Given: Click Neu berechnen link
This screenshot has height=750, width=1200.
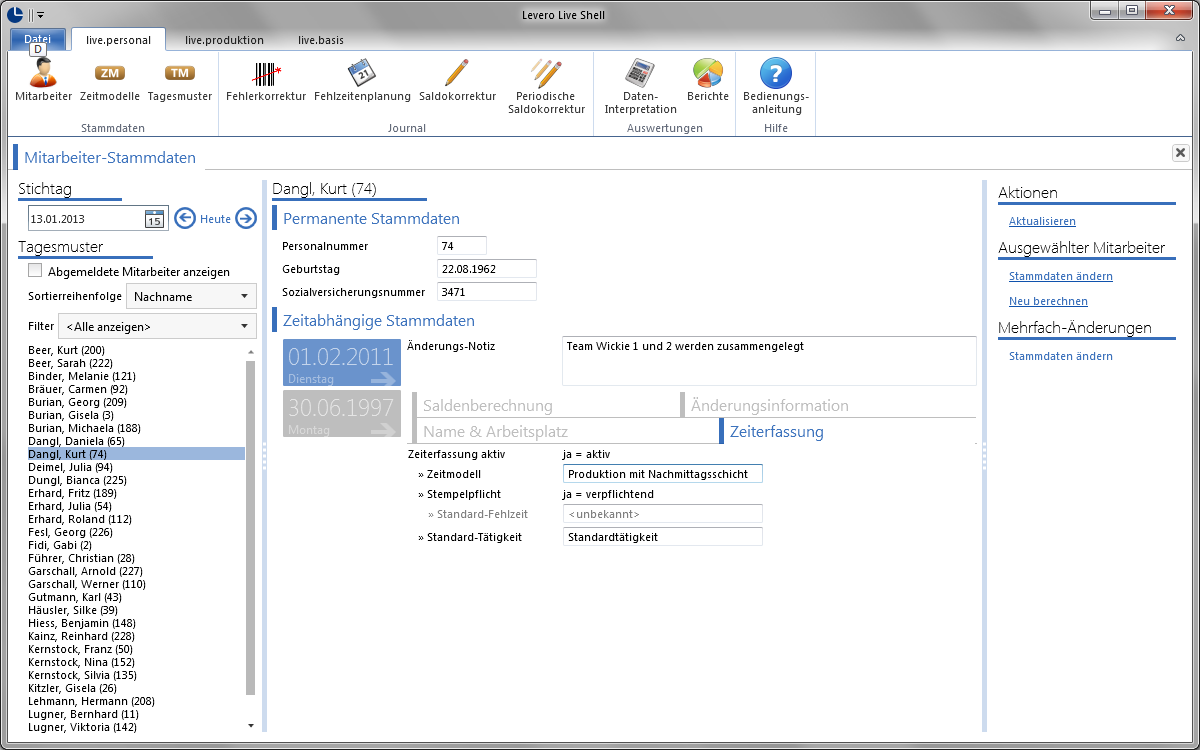Looking at the screenshot, I should click(x=1048, y=301).
